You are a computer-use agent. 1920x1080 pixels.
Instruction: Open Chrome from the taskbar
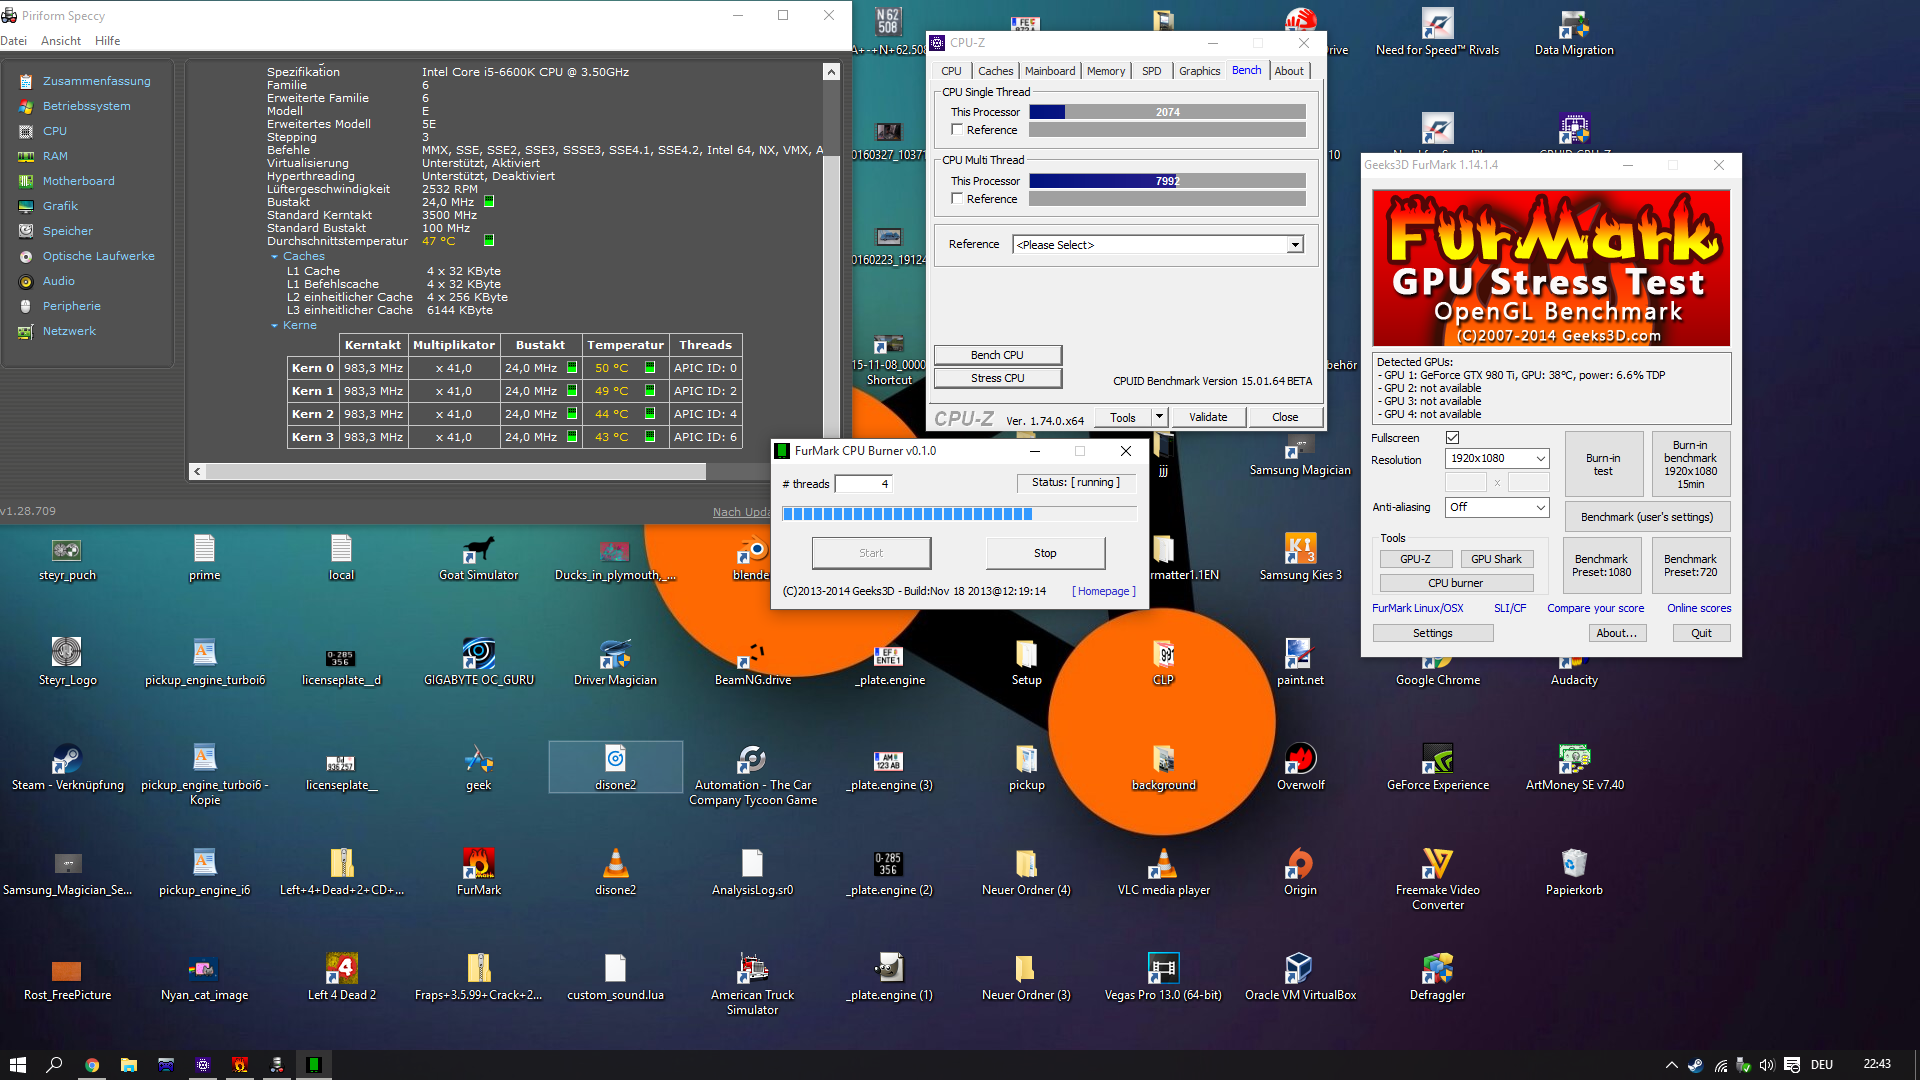92,1065
